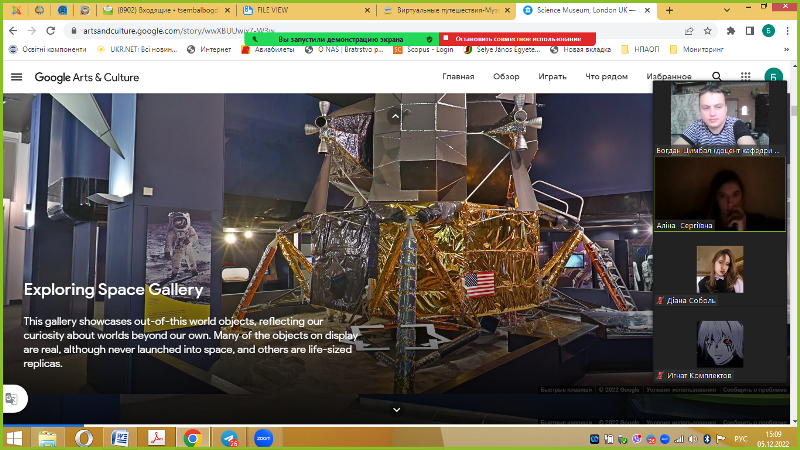Select Аліна Сергіївна's video thumbnail
Image resolution: width=800 pixels, height=450 pixels.
coord(720,194)
